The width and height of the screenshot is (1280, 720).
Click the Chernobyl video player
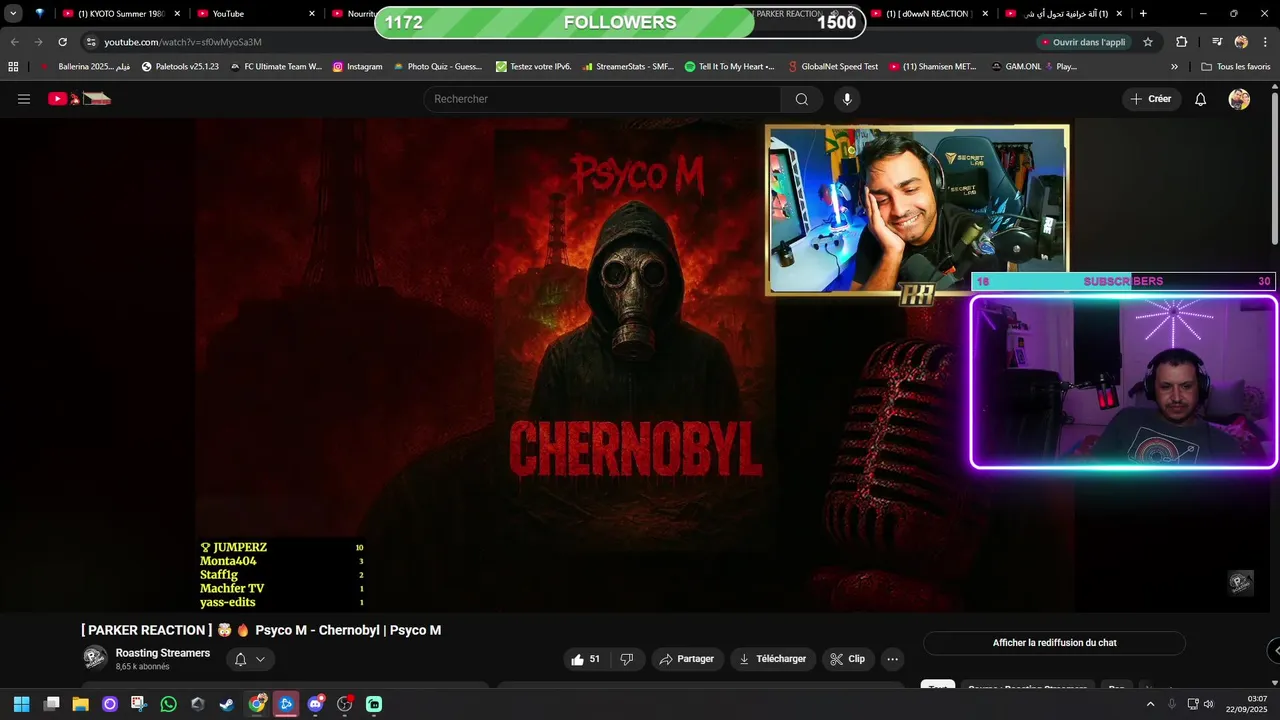[636, 365]
